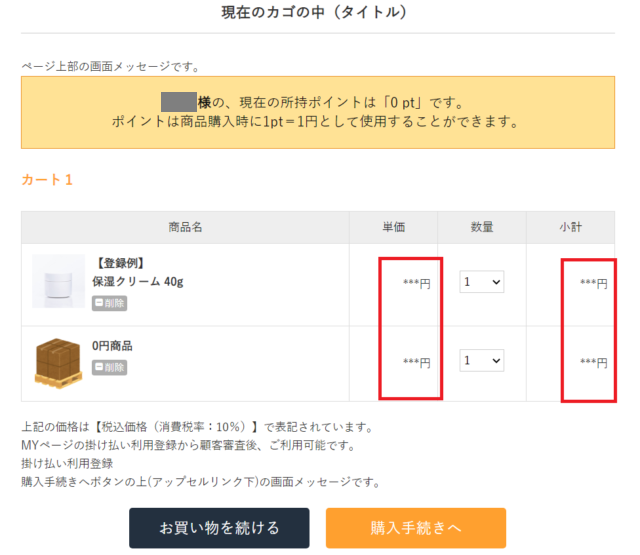Viewport: 640px width, 555px height.
Task: Click the subtotal of 0円商品
Action: (x=593, y=362)
